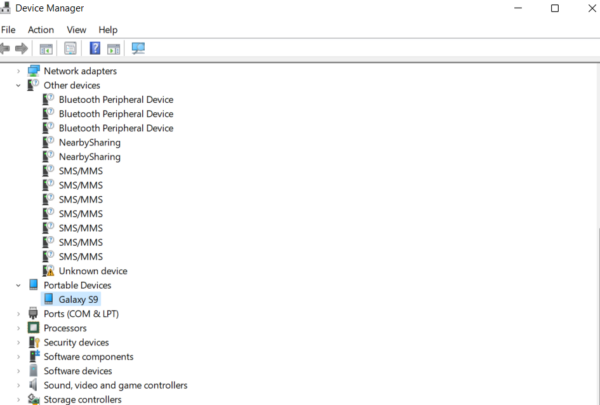Click the Properties toolbar icon

point(70,48)
